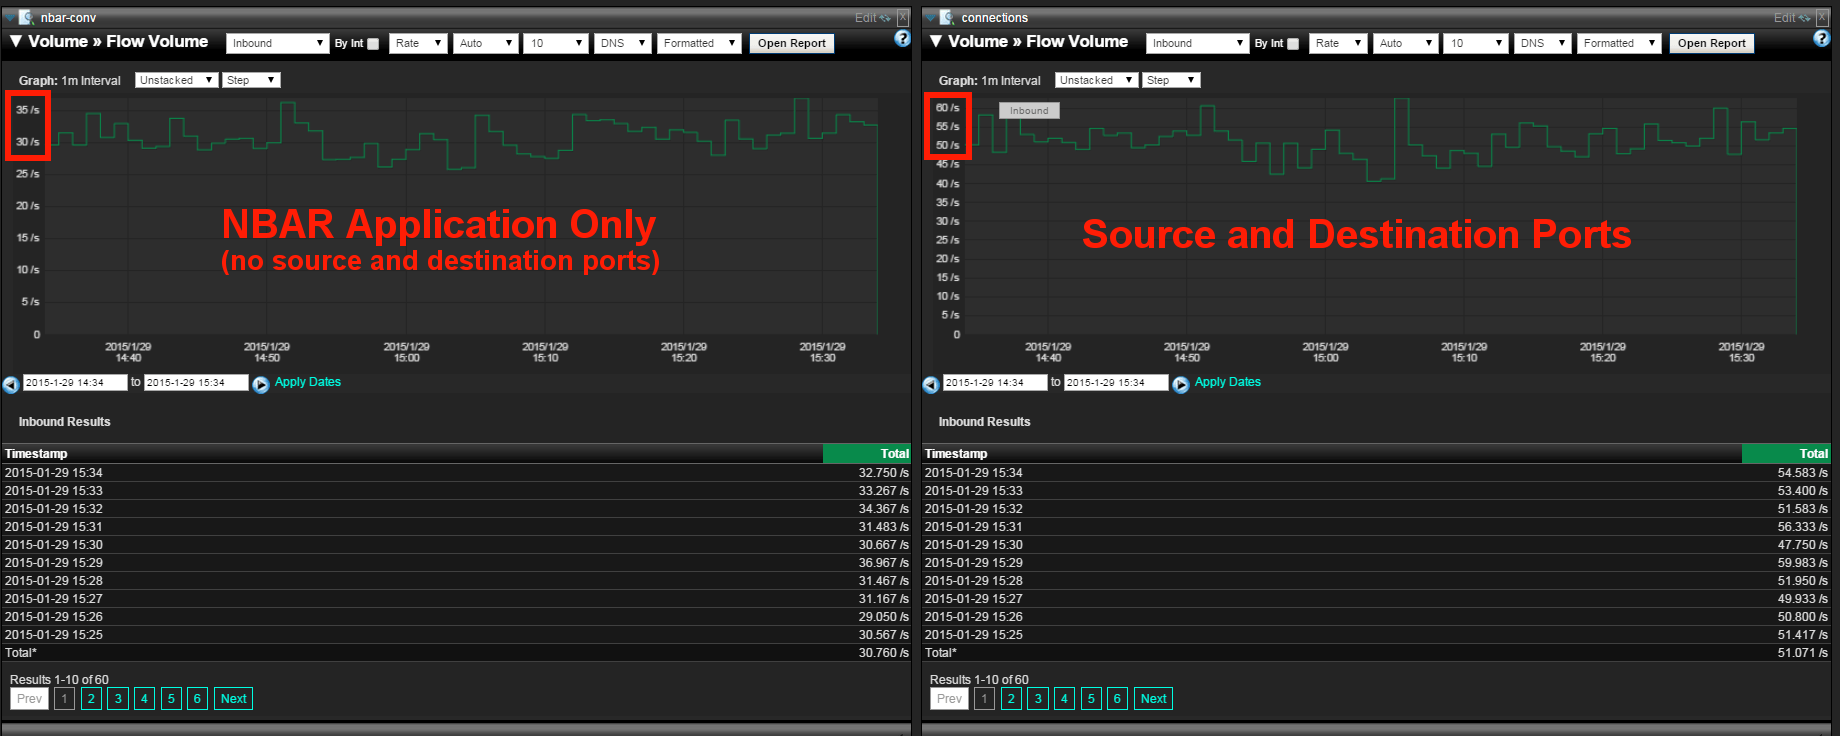1840x736 pixels.
Task: Click Apply Dates link in nbar-conv
Action: 308,382
